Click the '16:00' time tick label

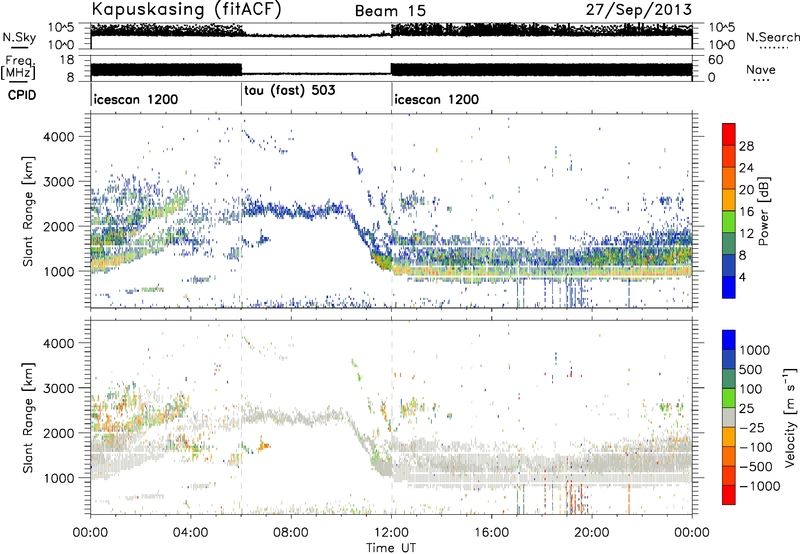tap(491, 533)
